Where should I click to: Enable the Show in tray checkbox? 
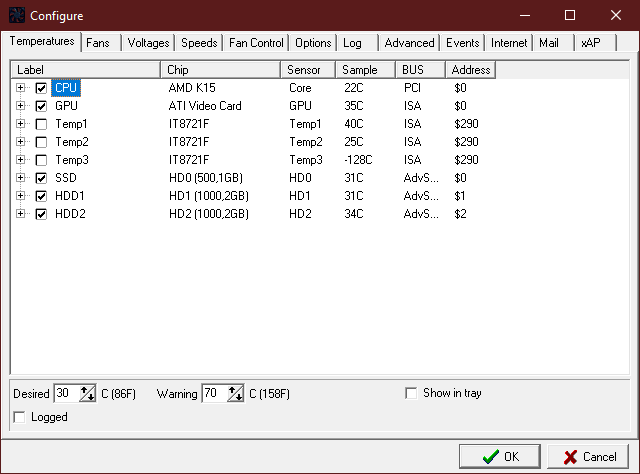click(x=411, y=393)
